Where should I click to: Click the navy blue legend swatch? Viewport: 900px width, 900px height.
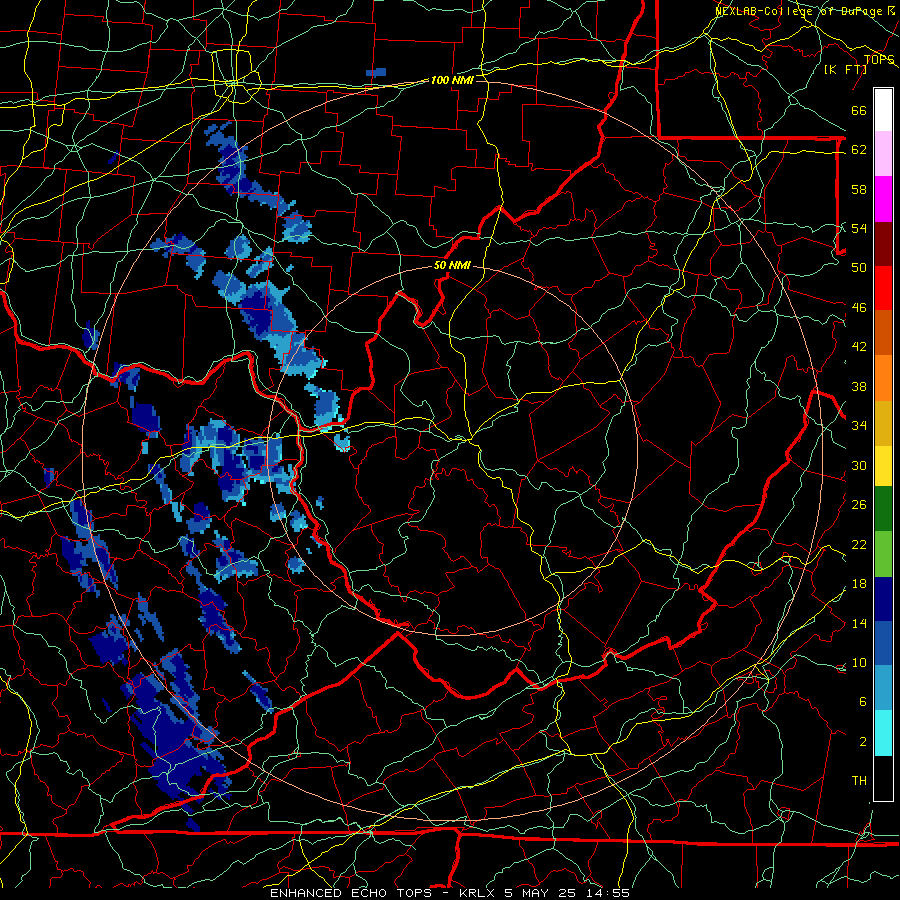[x=883, y=599]
